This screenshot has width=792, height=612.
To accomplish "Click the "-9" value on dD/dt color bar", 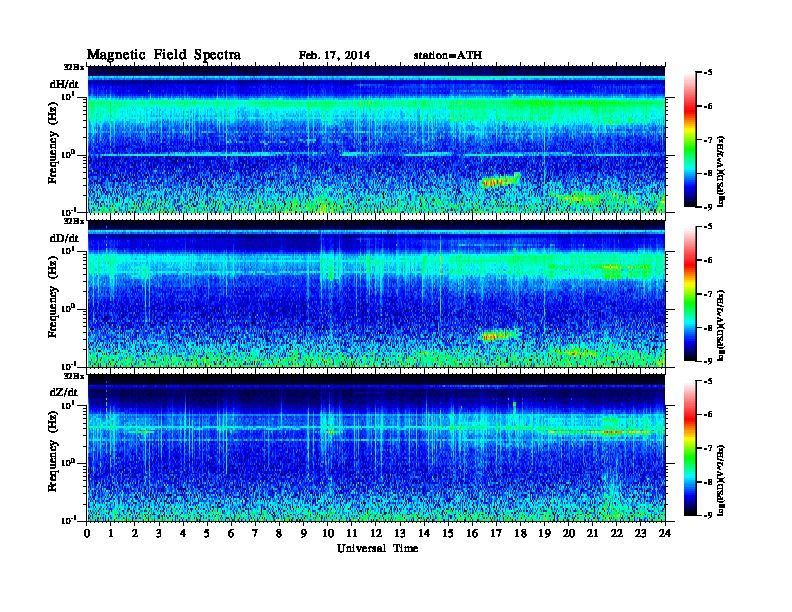I will (x=707, y=361).
